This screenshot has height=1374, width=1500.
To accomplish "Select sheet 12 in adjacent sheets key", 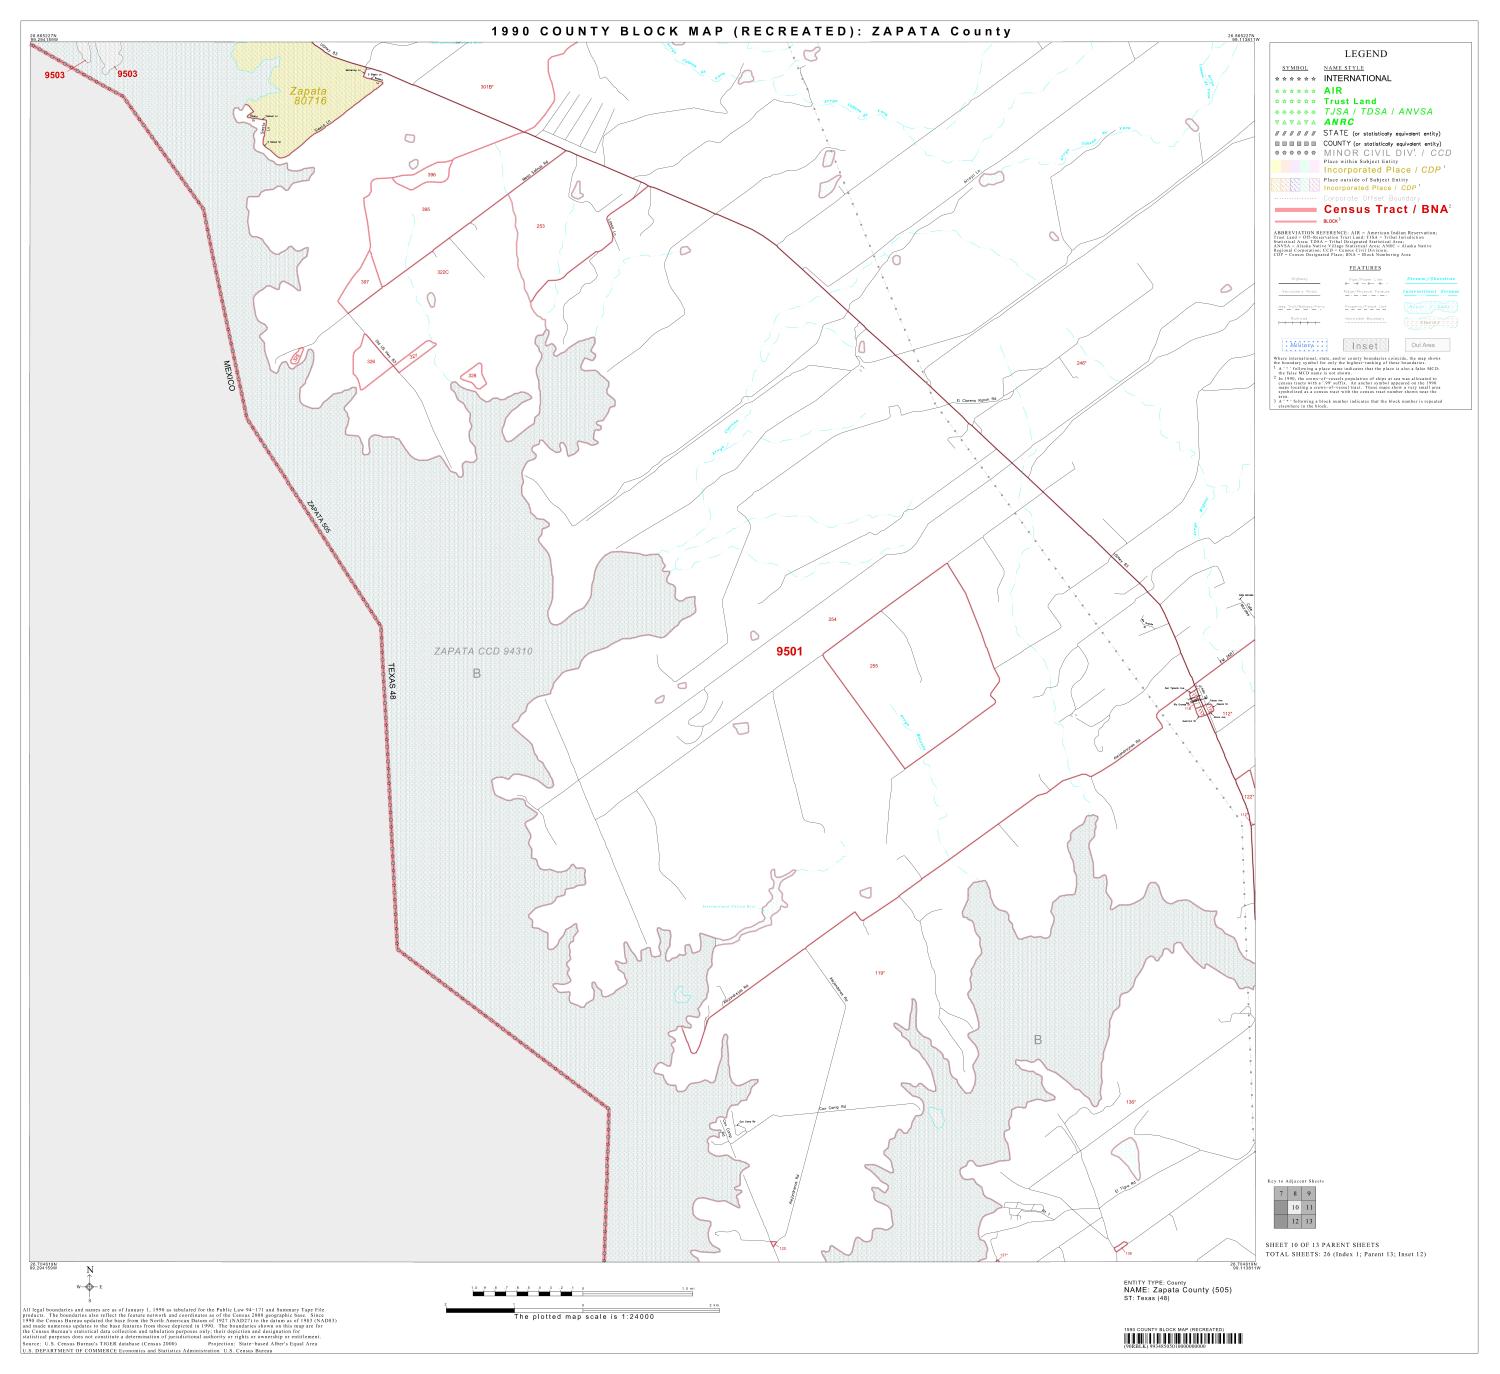I will coord(1294,1222).
